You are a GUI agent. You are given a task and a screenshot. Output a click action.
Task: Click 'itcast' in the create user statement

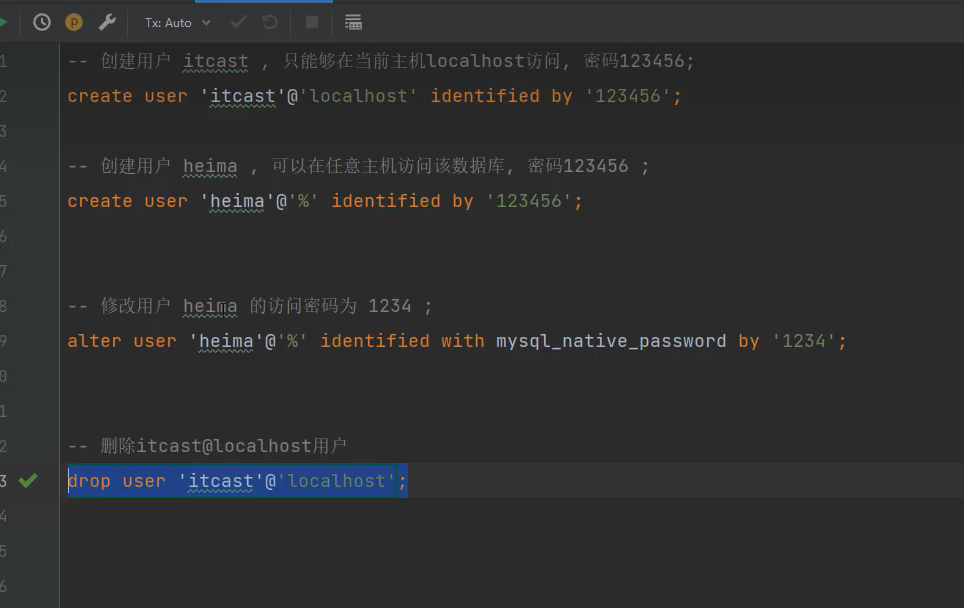pos(242,97)
